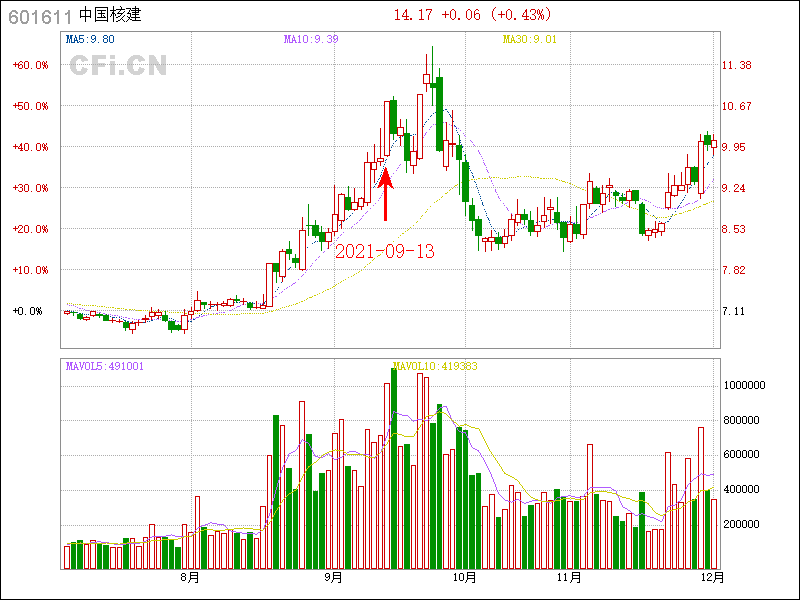Click the 0.0% baseline label on left axis
Viewport: 800px width, 600px height.
coord(29,311)
